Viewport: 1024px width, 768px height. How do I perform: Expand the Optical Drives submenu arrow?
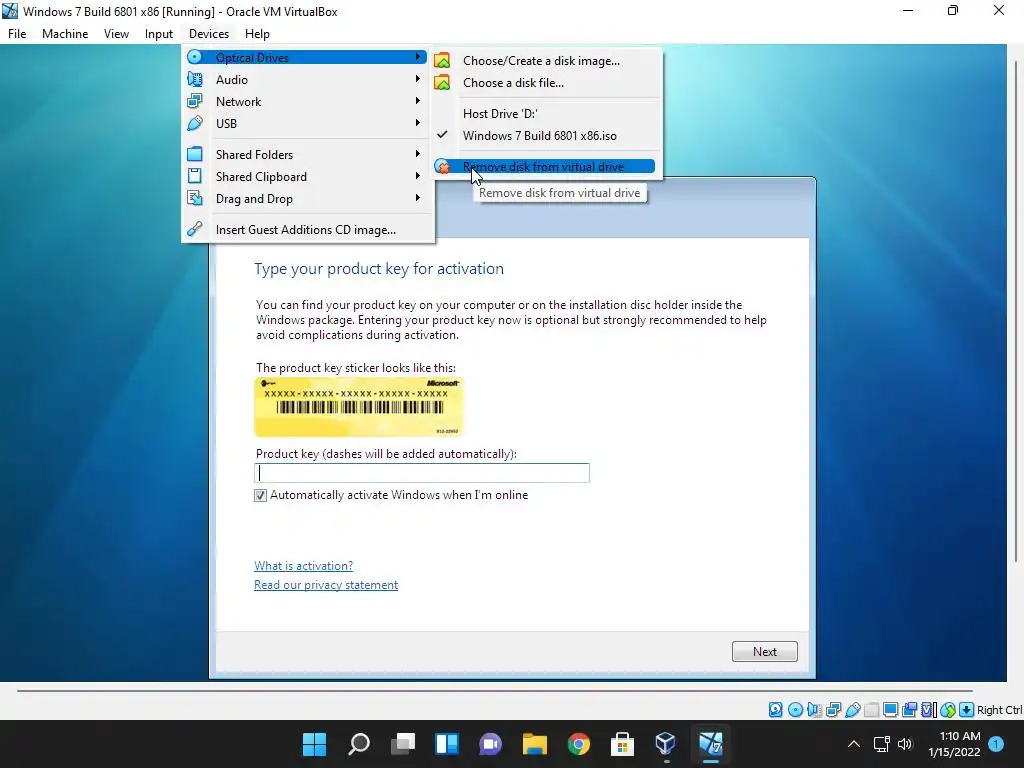[x=418, y=57]
